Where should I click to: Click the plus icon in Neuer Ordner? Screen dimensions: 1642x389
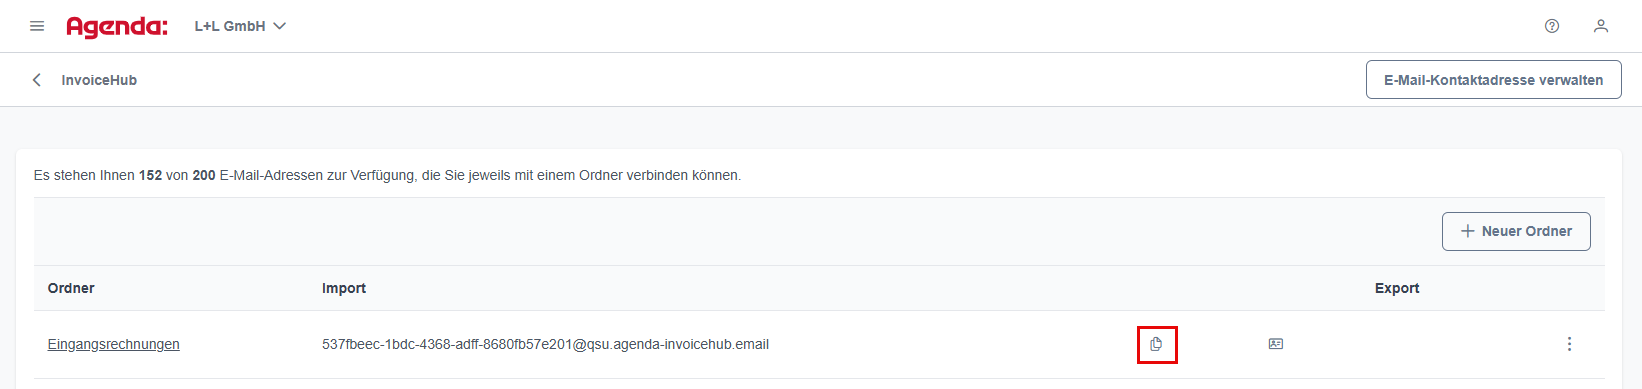[x=1468, y=231]
